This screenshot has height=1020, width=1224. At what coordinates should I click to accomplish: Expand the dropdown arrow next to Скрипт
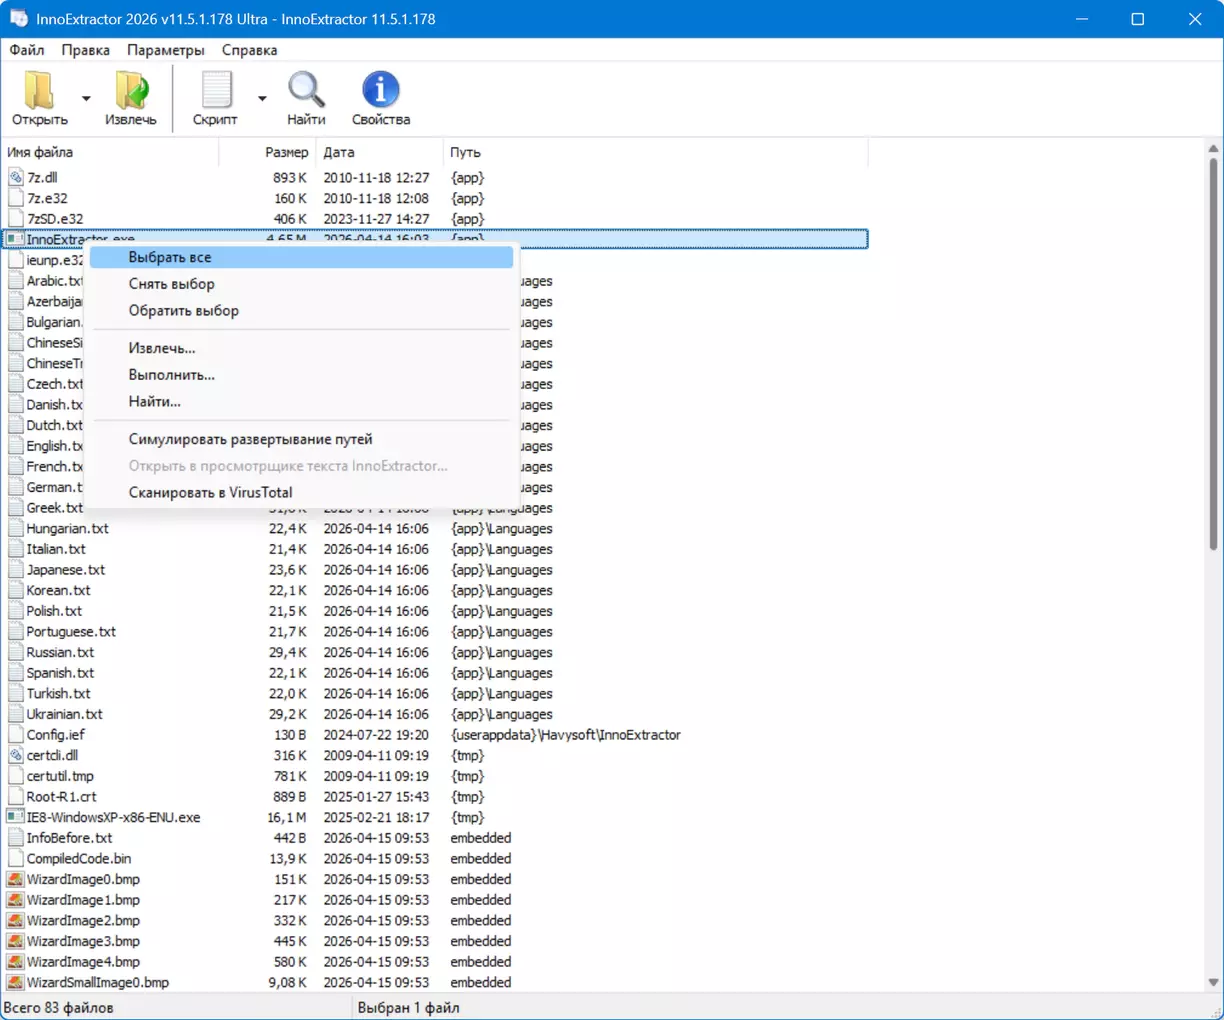[x=262, y=98]
